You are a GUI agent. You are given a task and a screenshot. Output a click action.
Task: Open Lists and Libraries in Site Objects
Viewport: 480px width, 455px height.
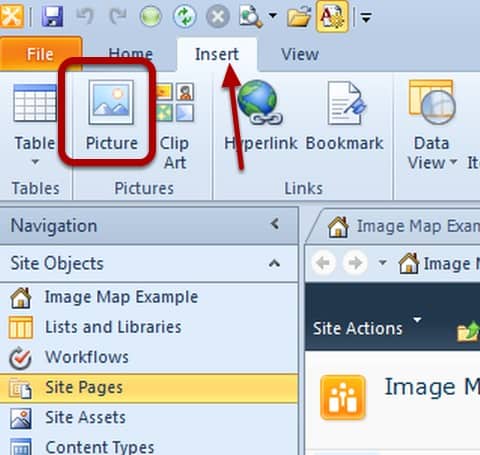pyautogui.click(x=113, y=327)
